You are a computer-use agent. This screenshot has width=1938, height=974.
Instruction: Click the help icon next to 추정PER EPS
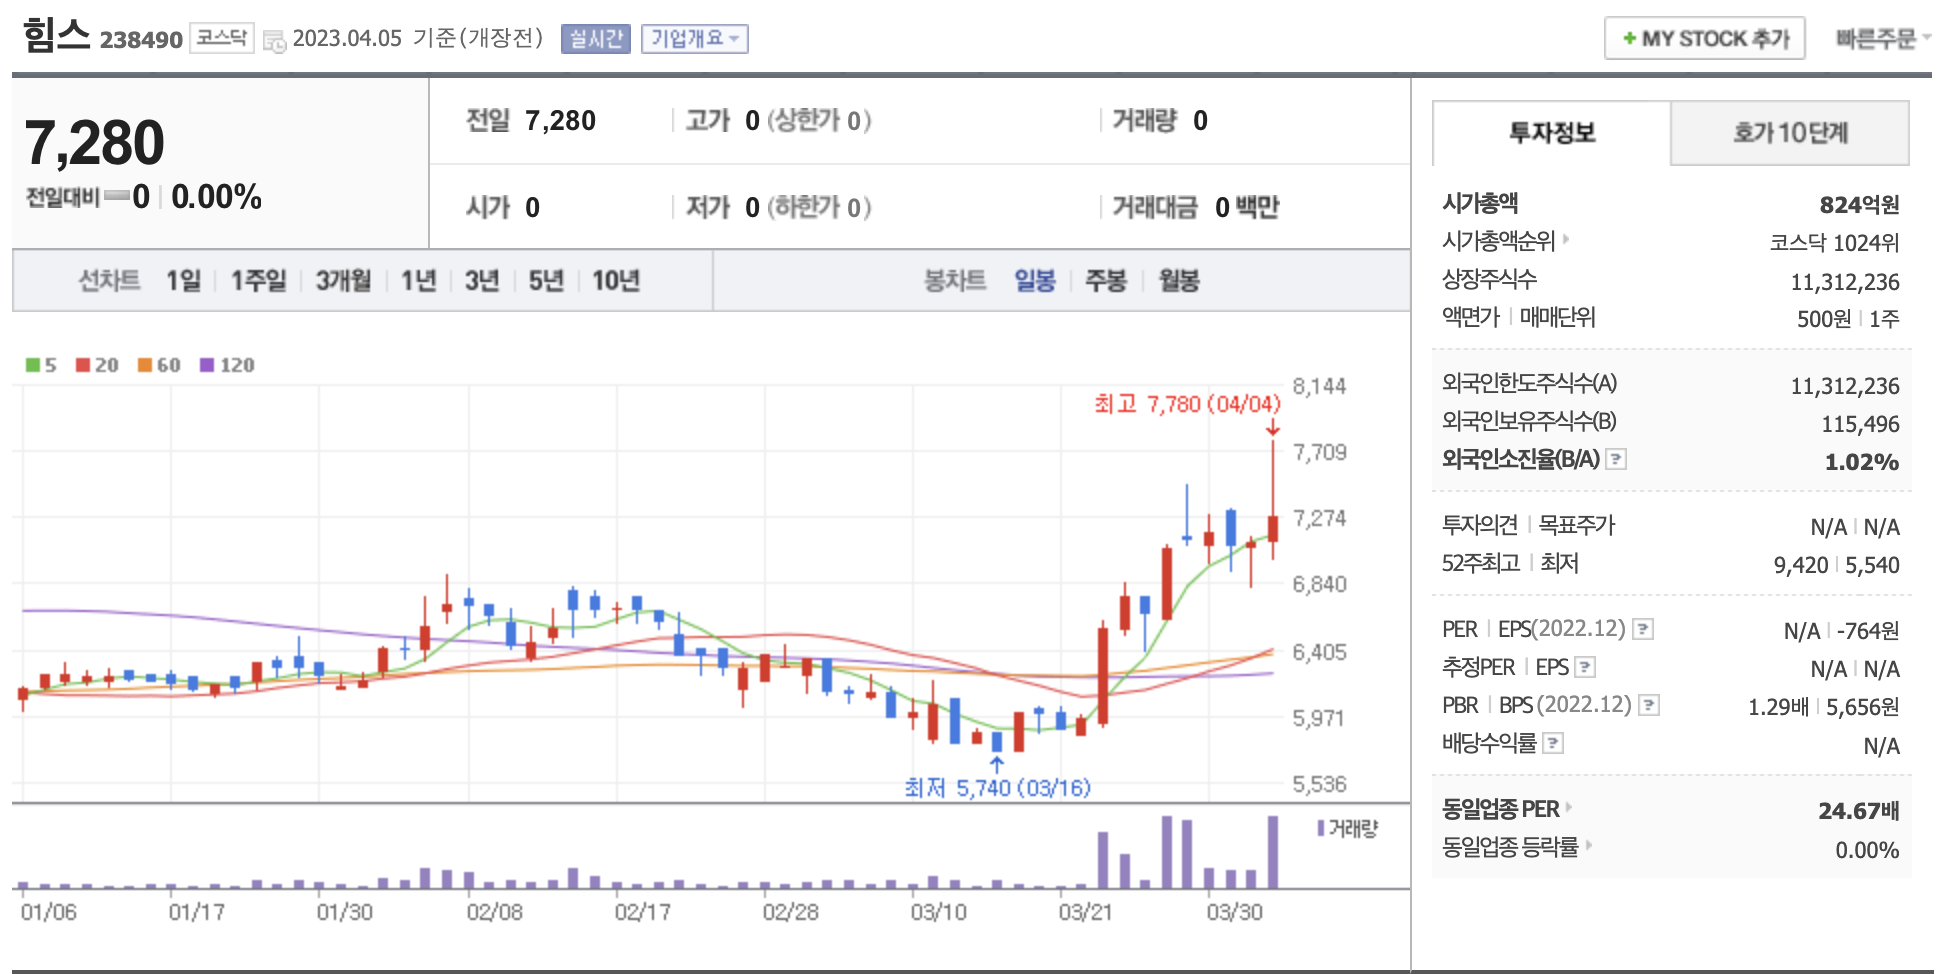click(x=1585, y=667)
